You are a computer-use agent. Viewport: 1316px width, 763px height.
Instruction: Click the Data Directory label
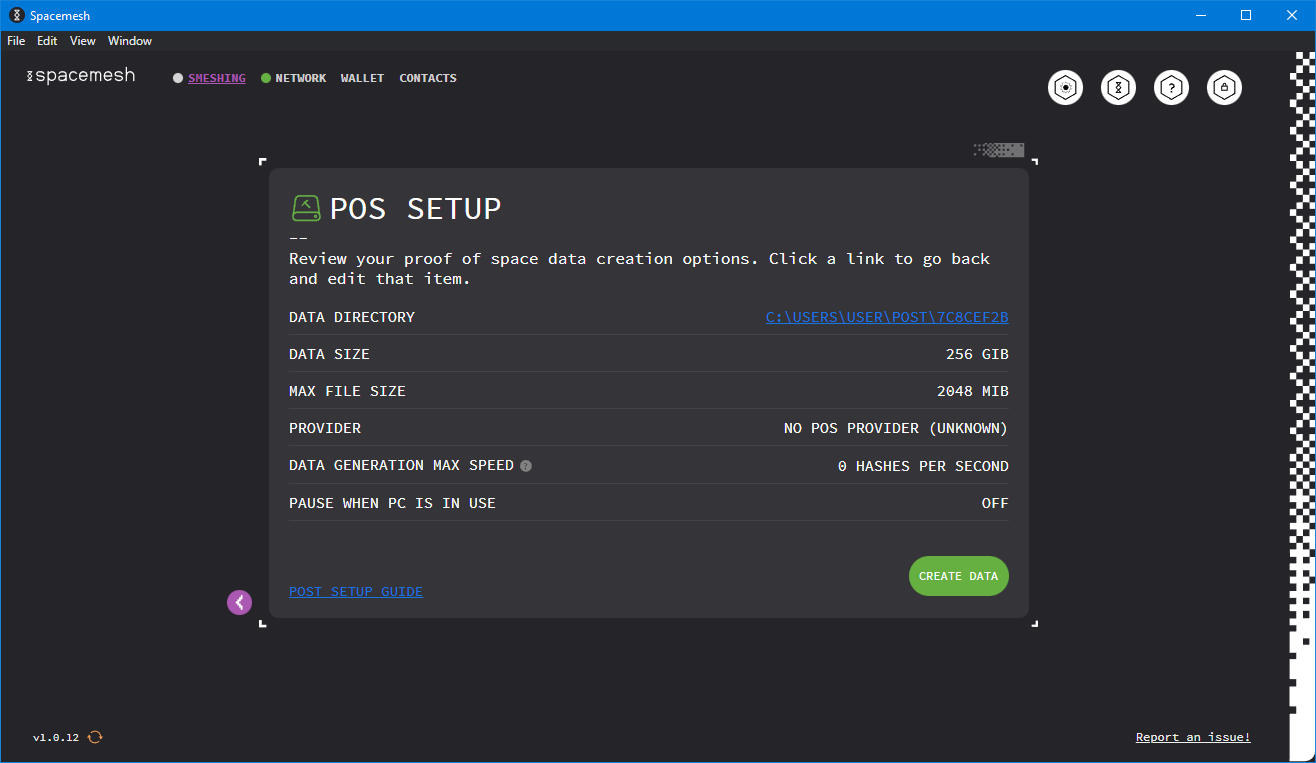click(x=352, y=317)
